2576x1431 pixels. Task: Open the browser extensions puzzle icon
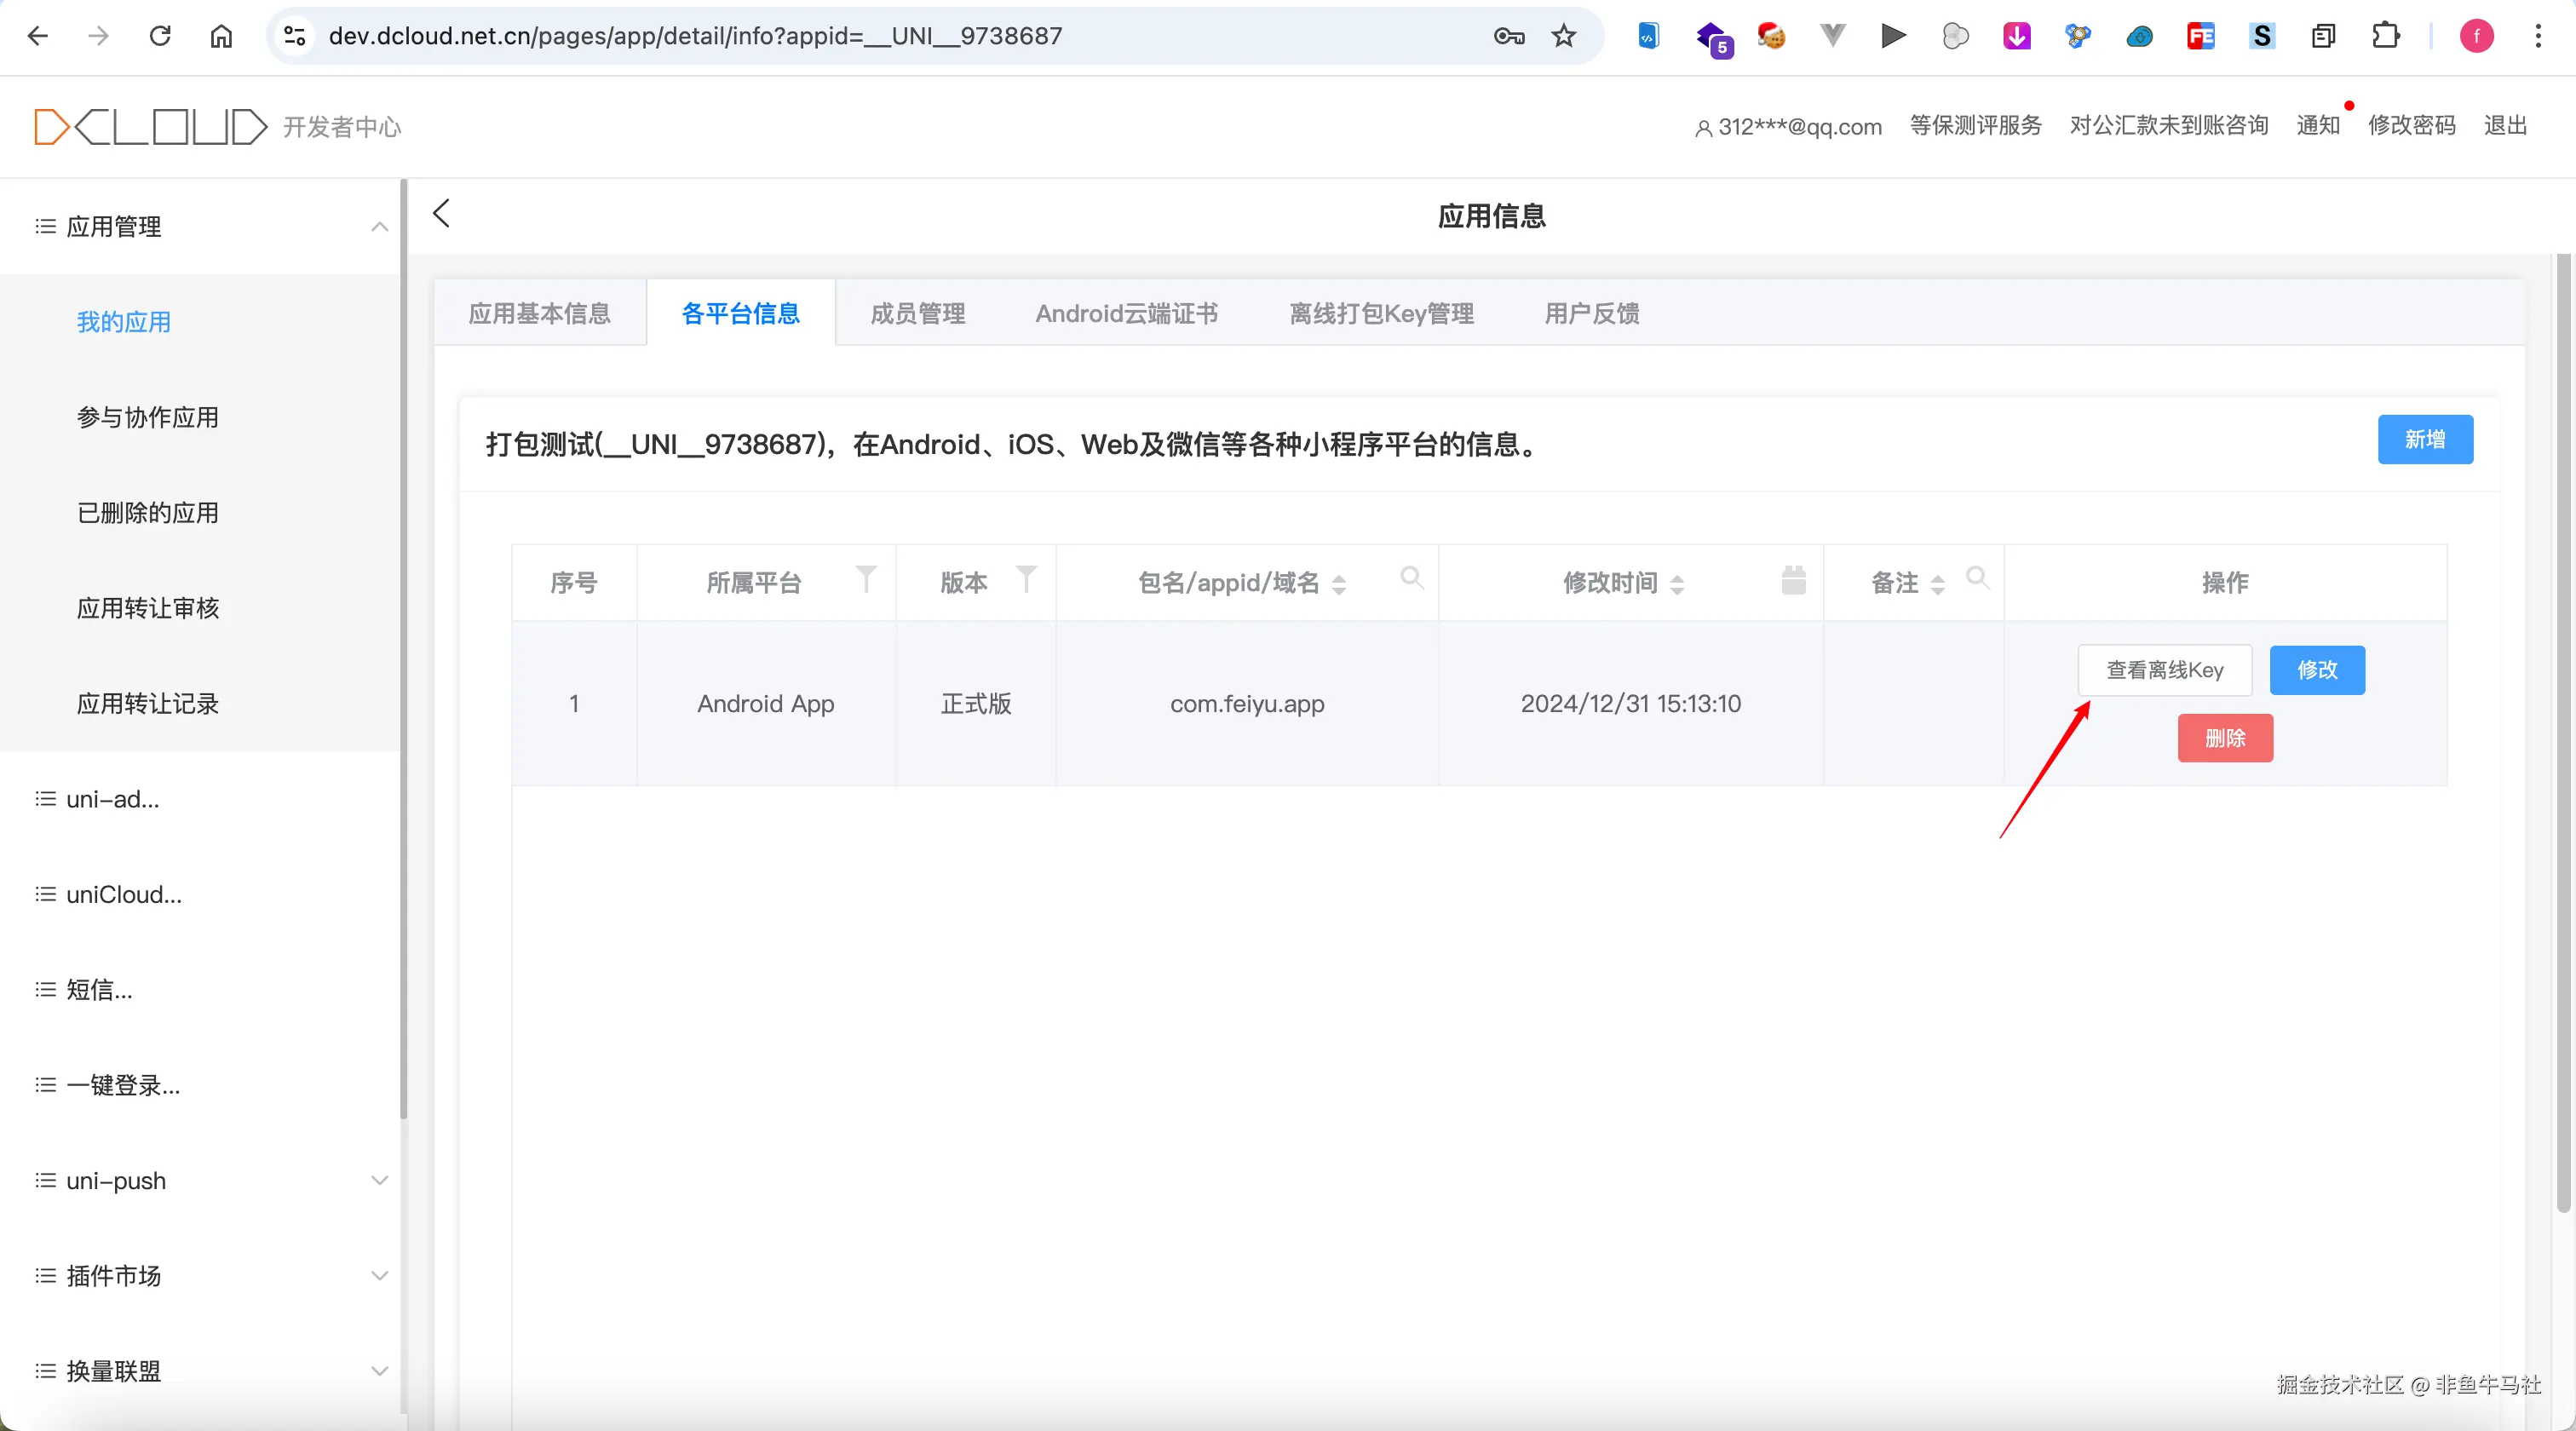(x=2385, y=36)
